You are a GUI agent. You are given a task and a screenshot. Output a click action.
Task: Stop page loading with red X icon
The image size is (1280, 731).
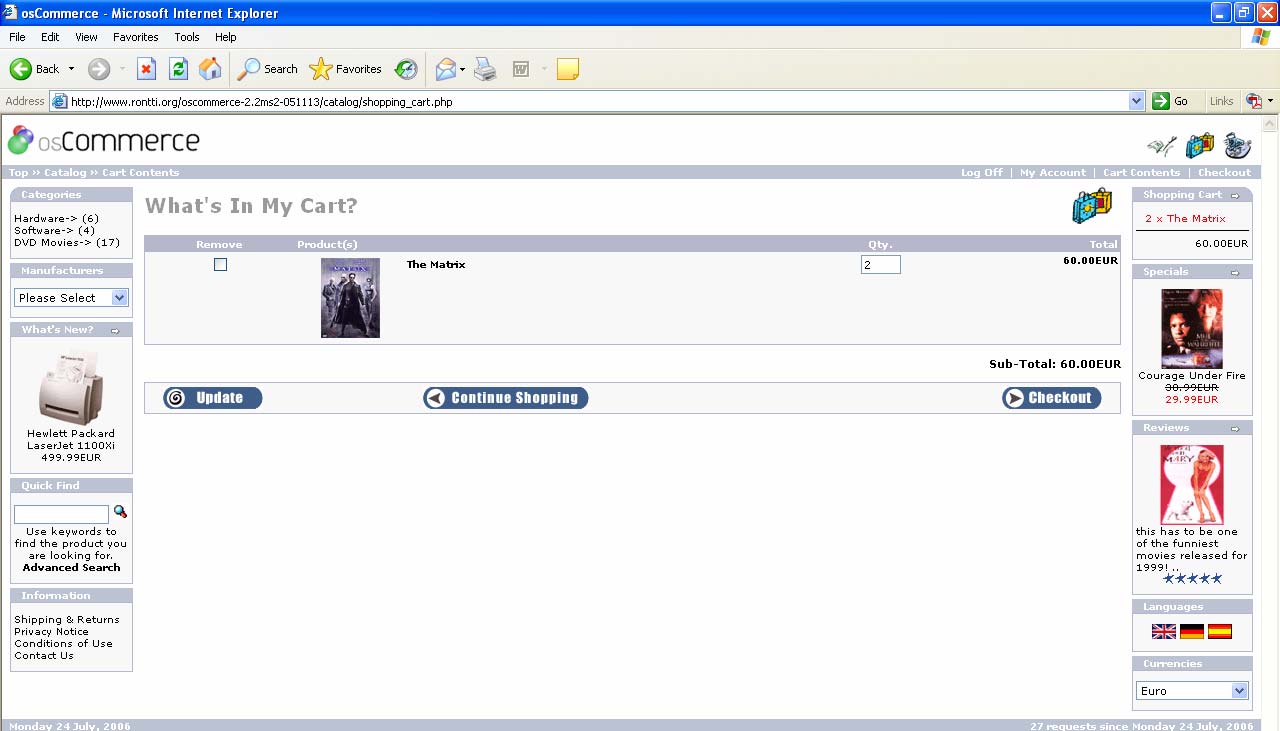(146, 69)
